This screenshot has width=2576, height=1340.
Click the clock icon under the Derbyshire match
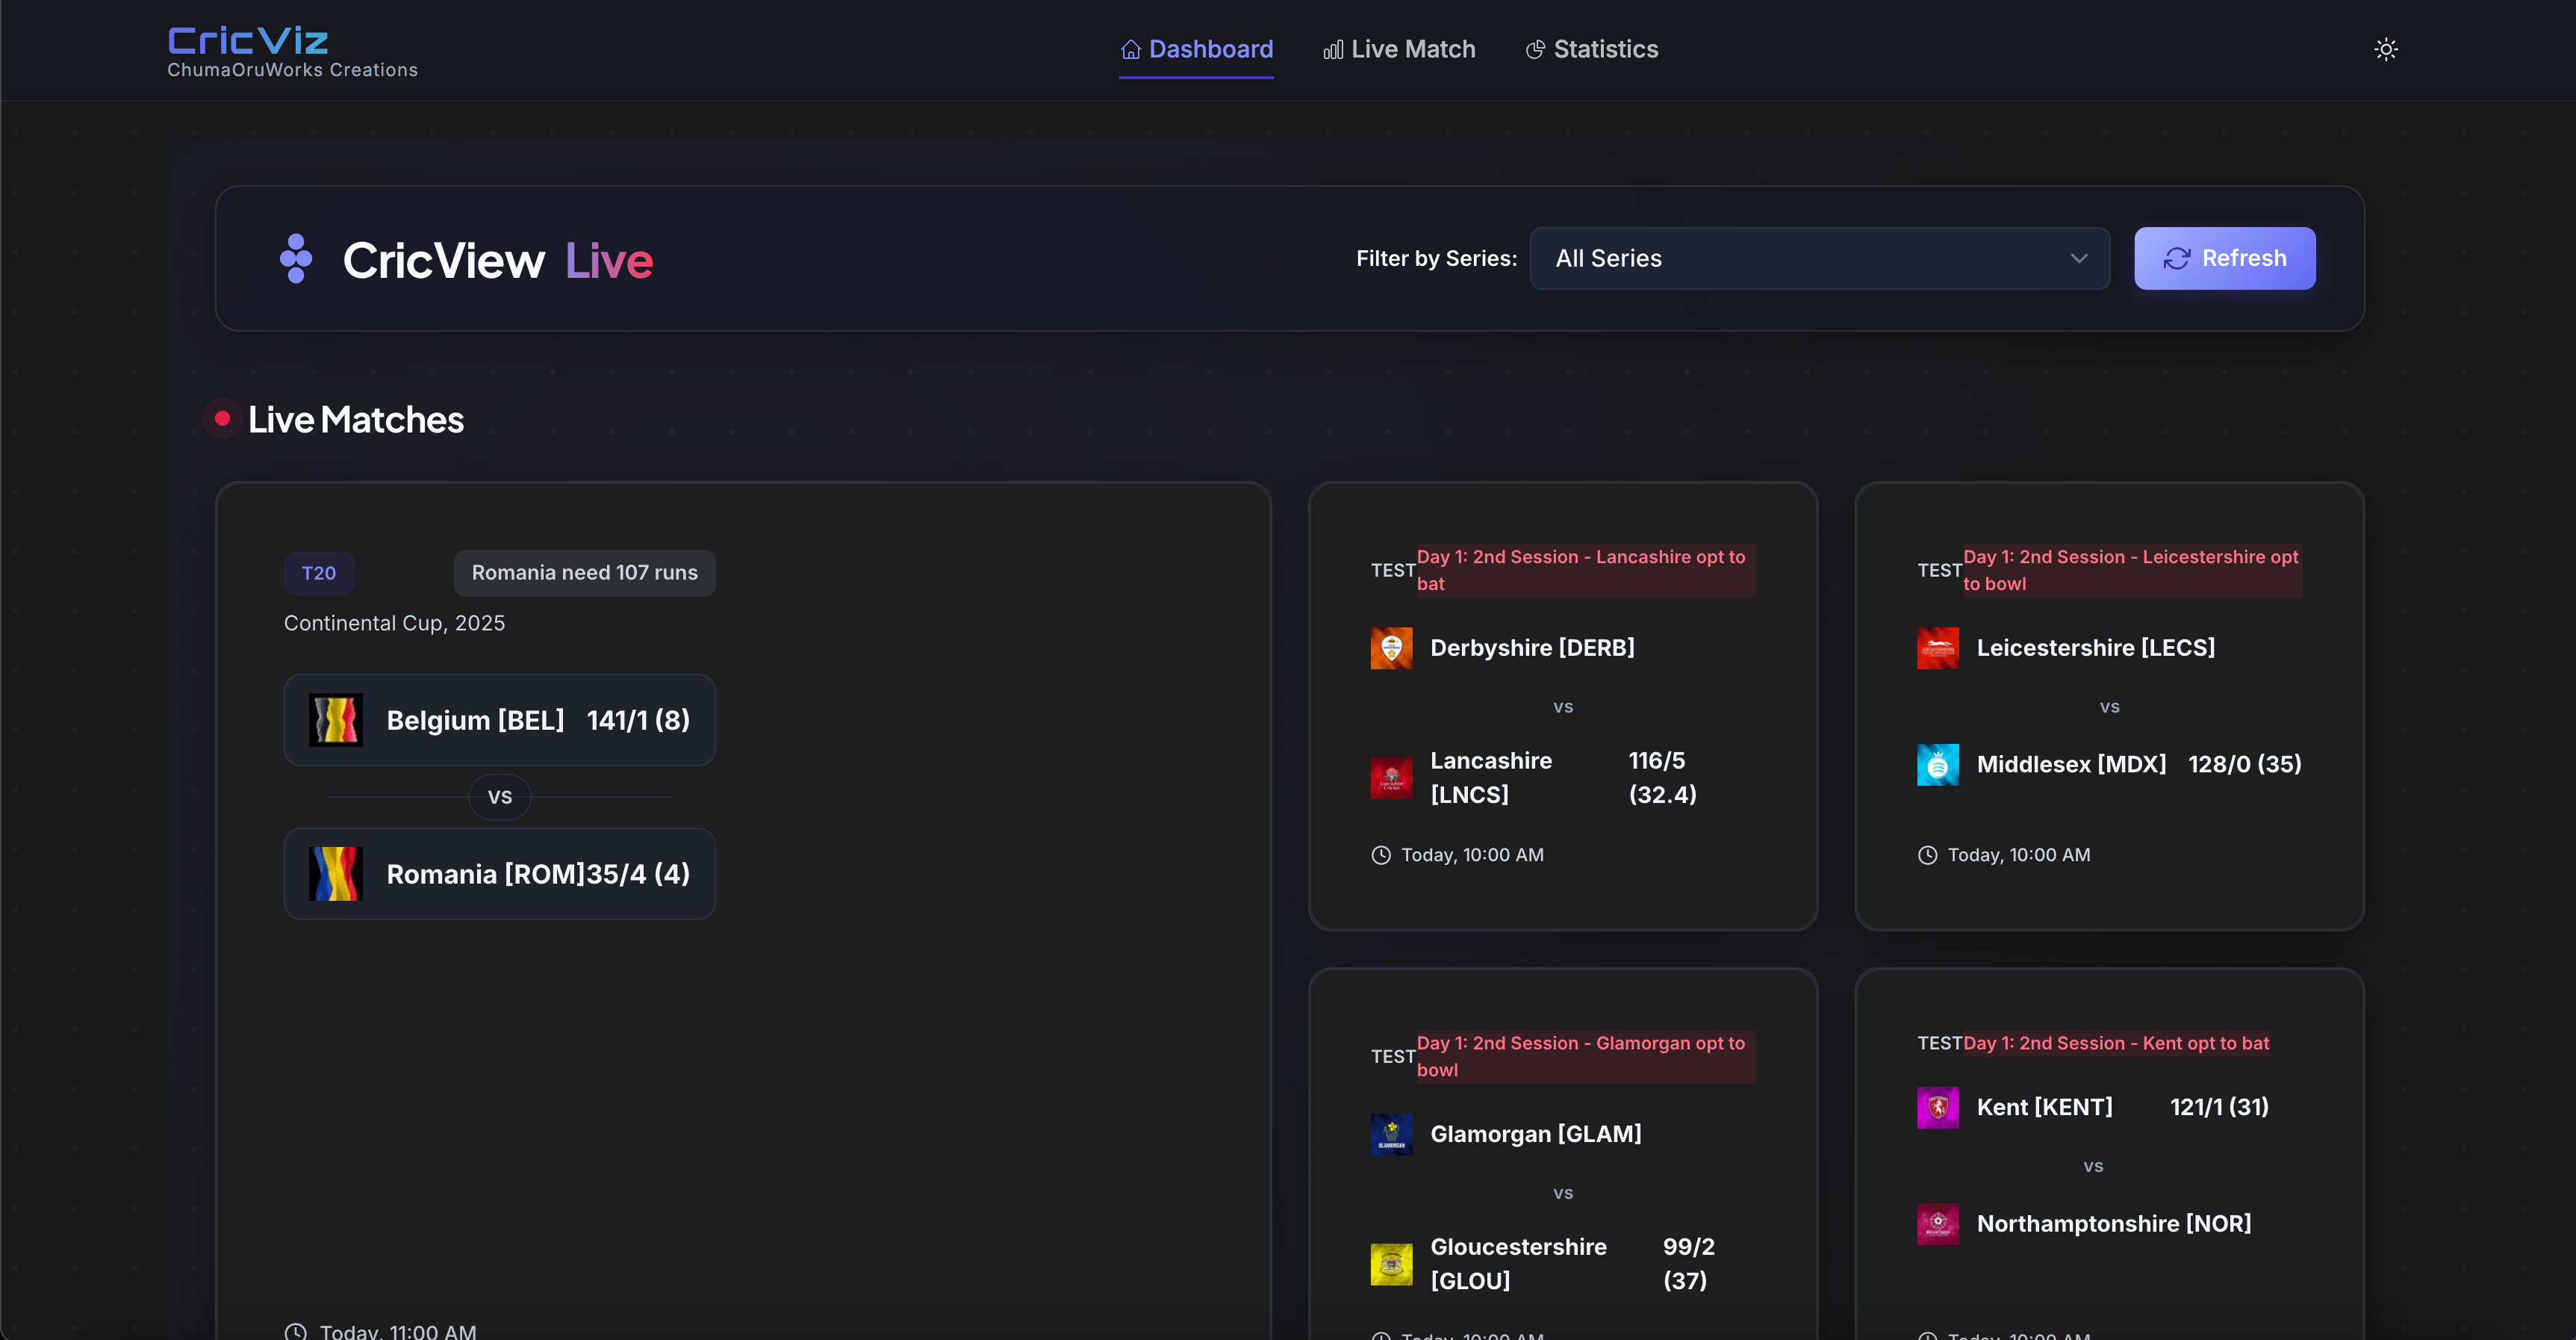(x=1383, y=855)
